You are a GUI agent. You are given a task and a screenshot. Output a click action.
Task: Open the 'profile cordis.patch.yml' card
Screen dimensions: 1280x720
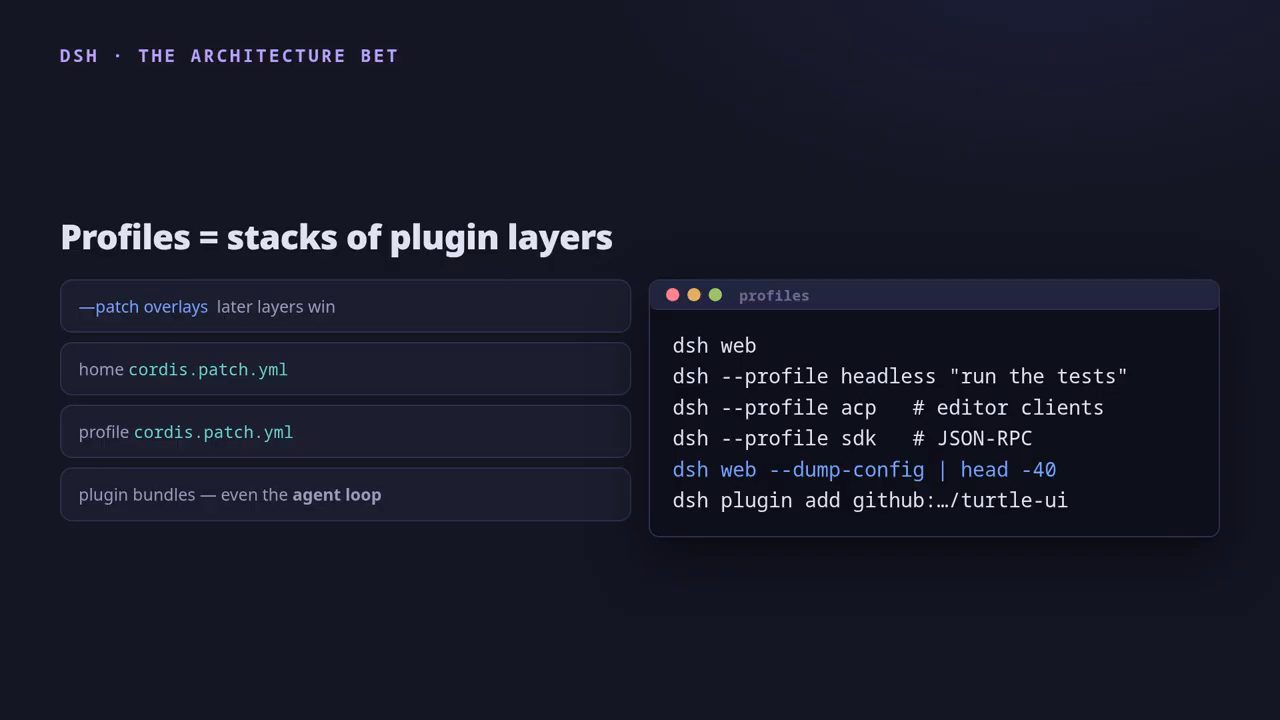[x=345, y=432]
